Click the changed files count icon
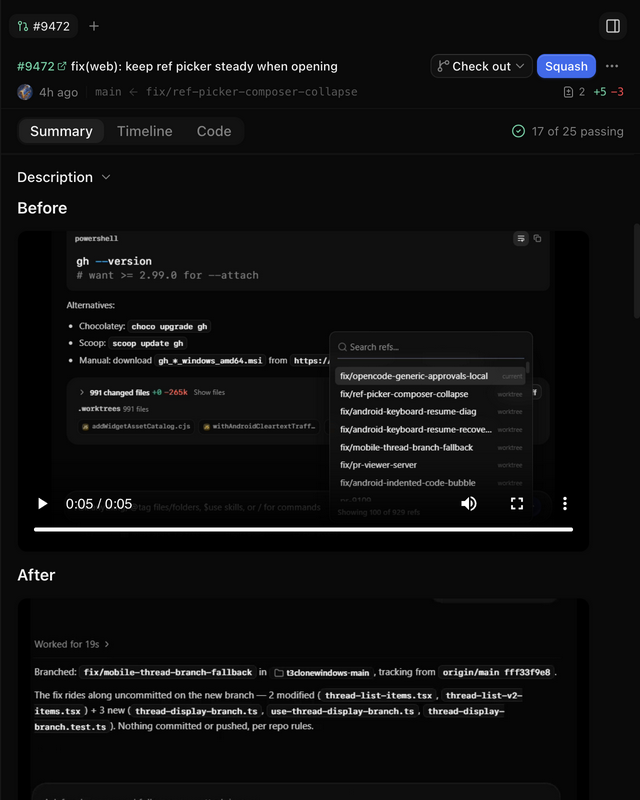Image resolution: width=640 pixels, height=800 pixels. point(568,92)
